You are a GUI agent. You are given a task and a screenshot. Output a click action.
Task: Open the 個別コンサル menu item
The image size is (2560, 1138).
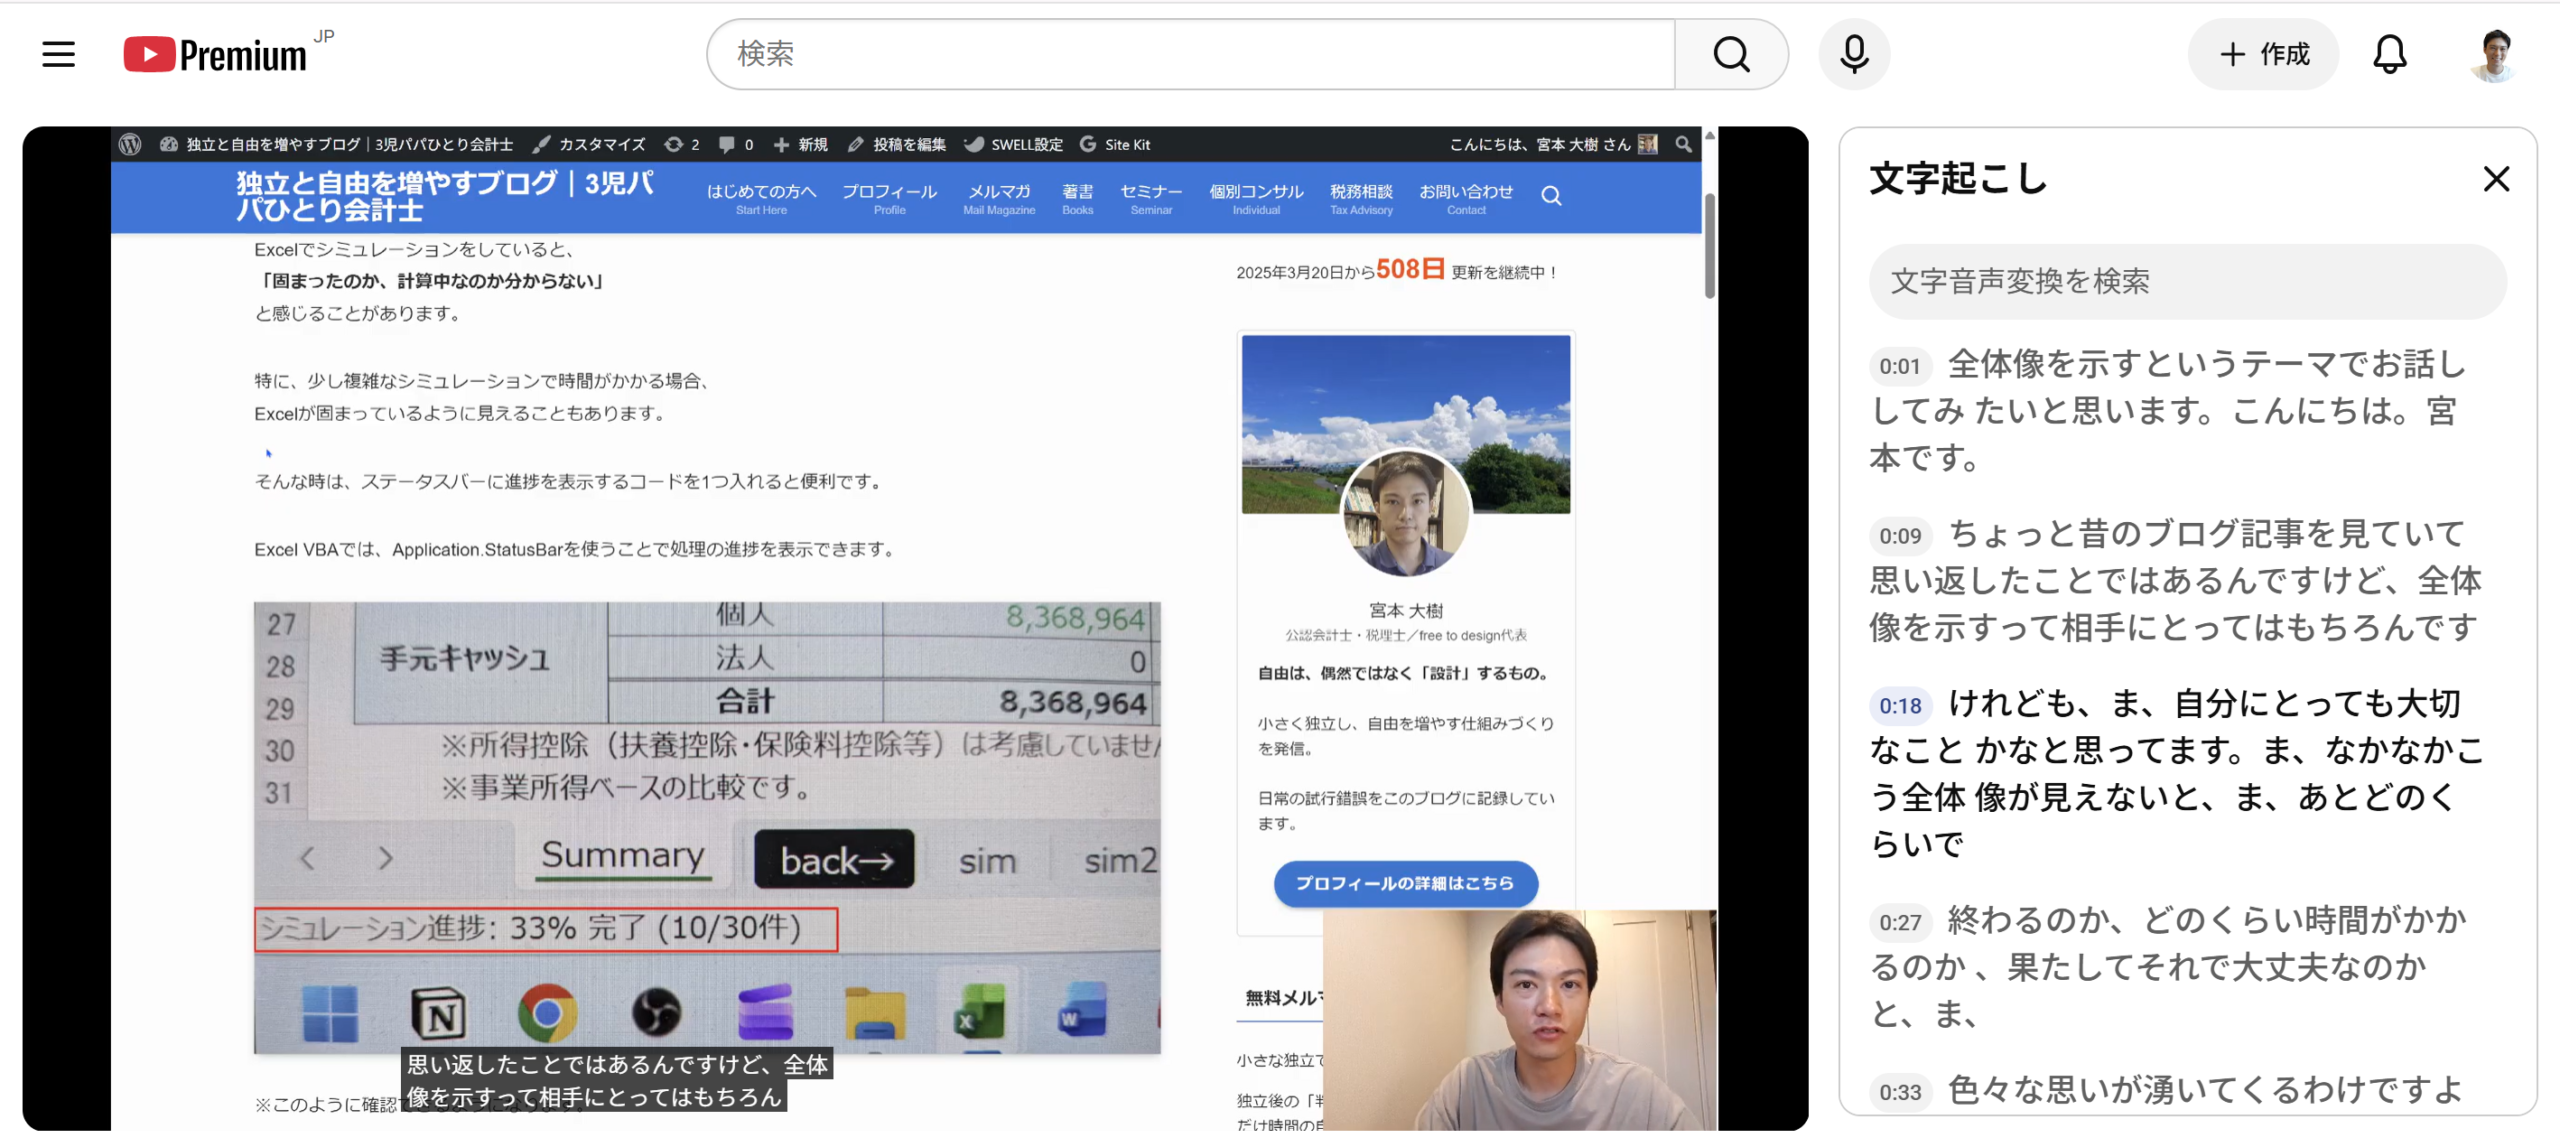pos(1256,198)
